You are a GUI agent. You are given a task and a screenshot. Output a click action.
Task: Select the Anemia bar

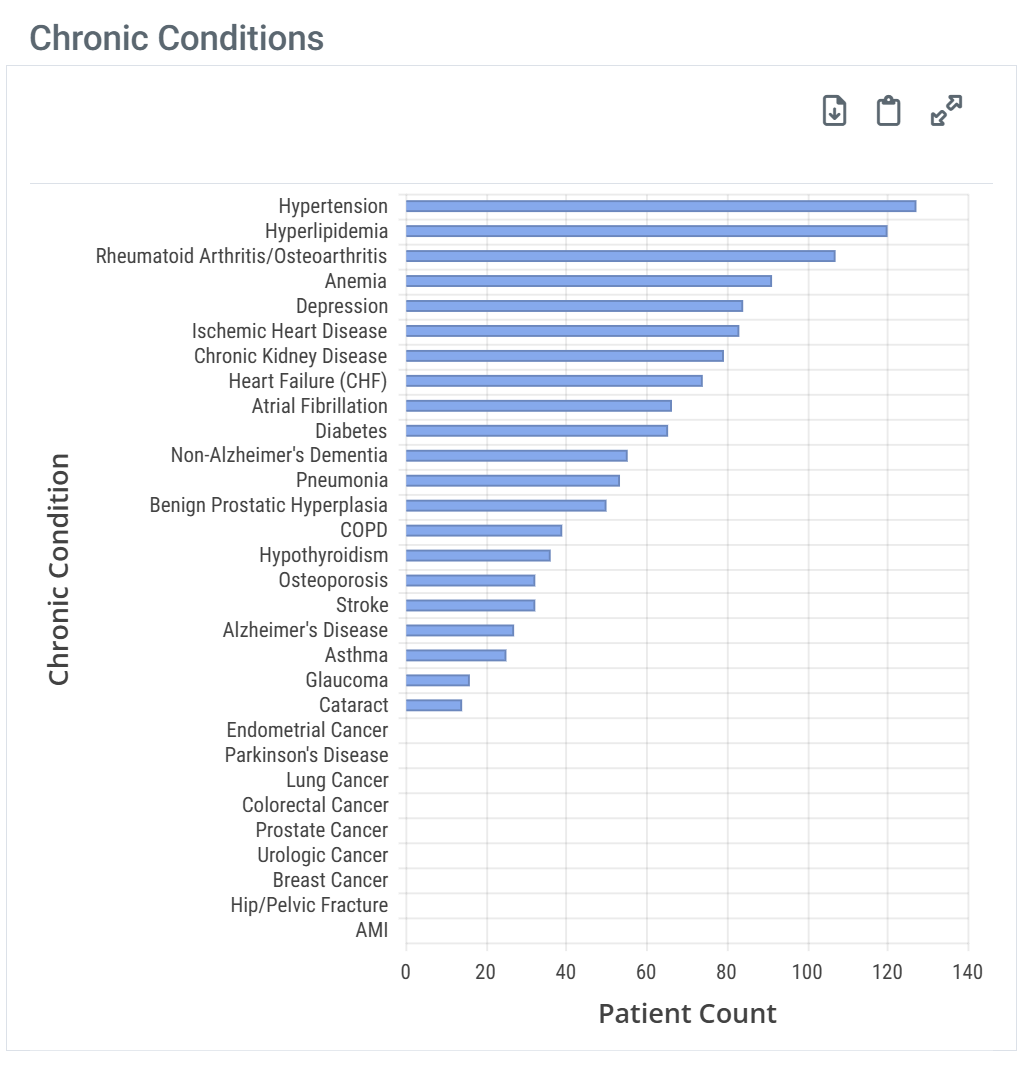588,281
